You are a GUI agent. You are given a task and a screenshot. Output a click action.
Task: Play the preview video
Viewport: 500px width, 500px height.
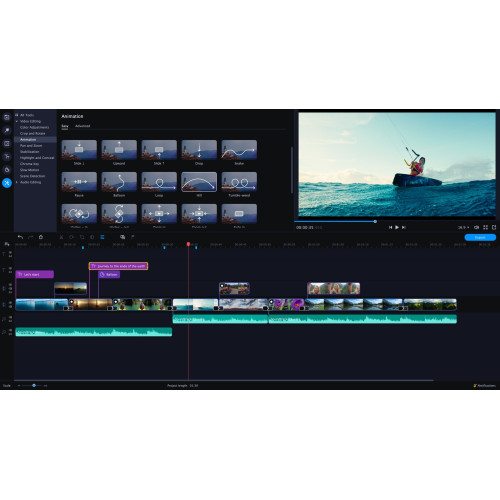tap(397, 227)
